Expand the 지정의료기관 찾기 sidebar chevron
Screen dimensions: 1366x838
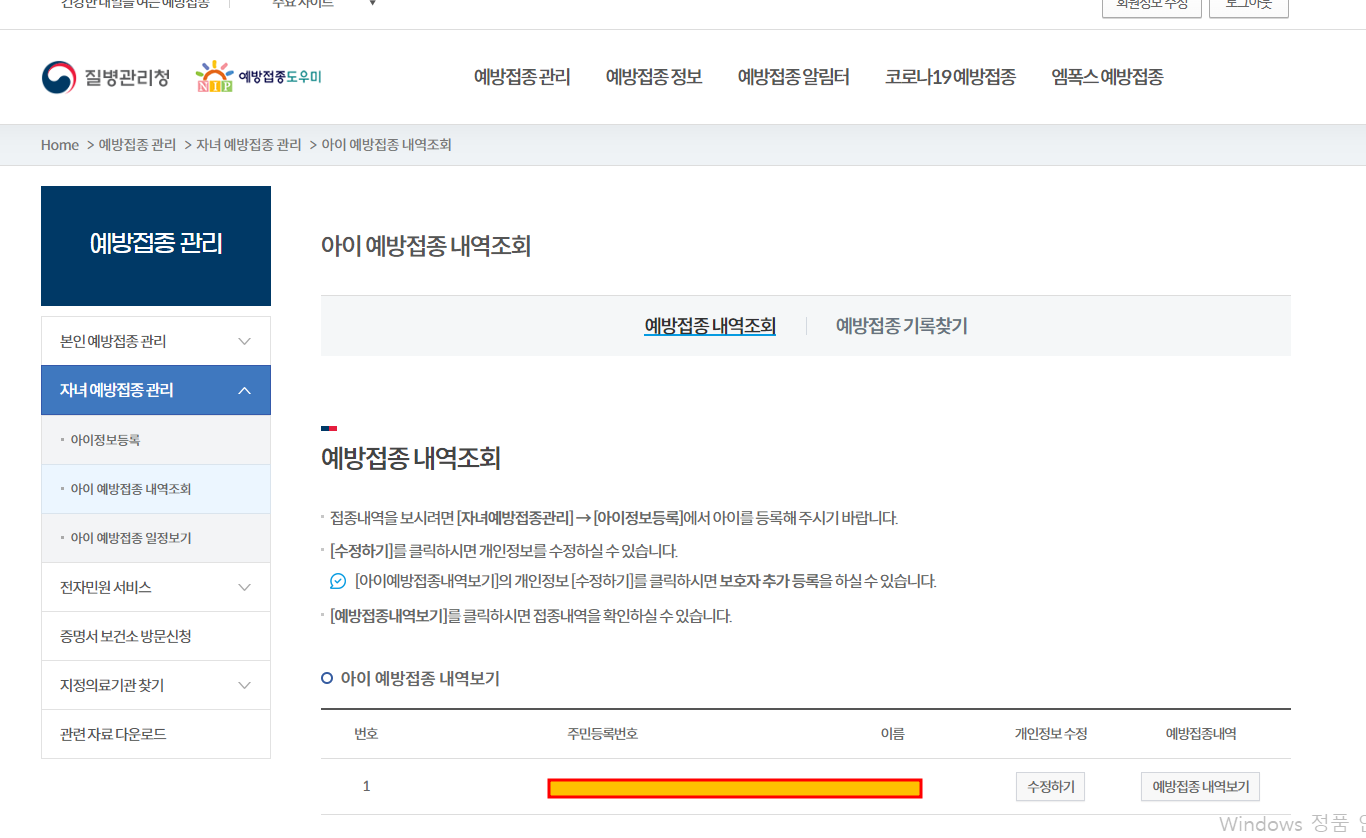[x=245, y=685]
